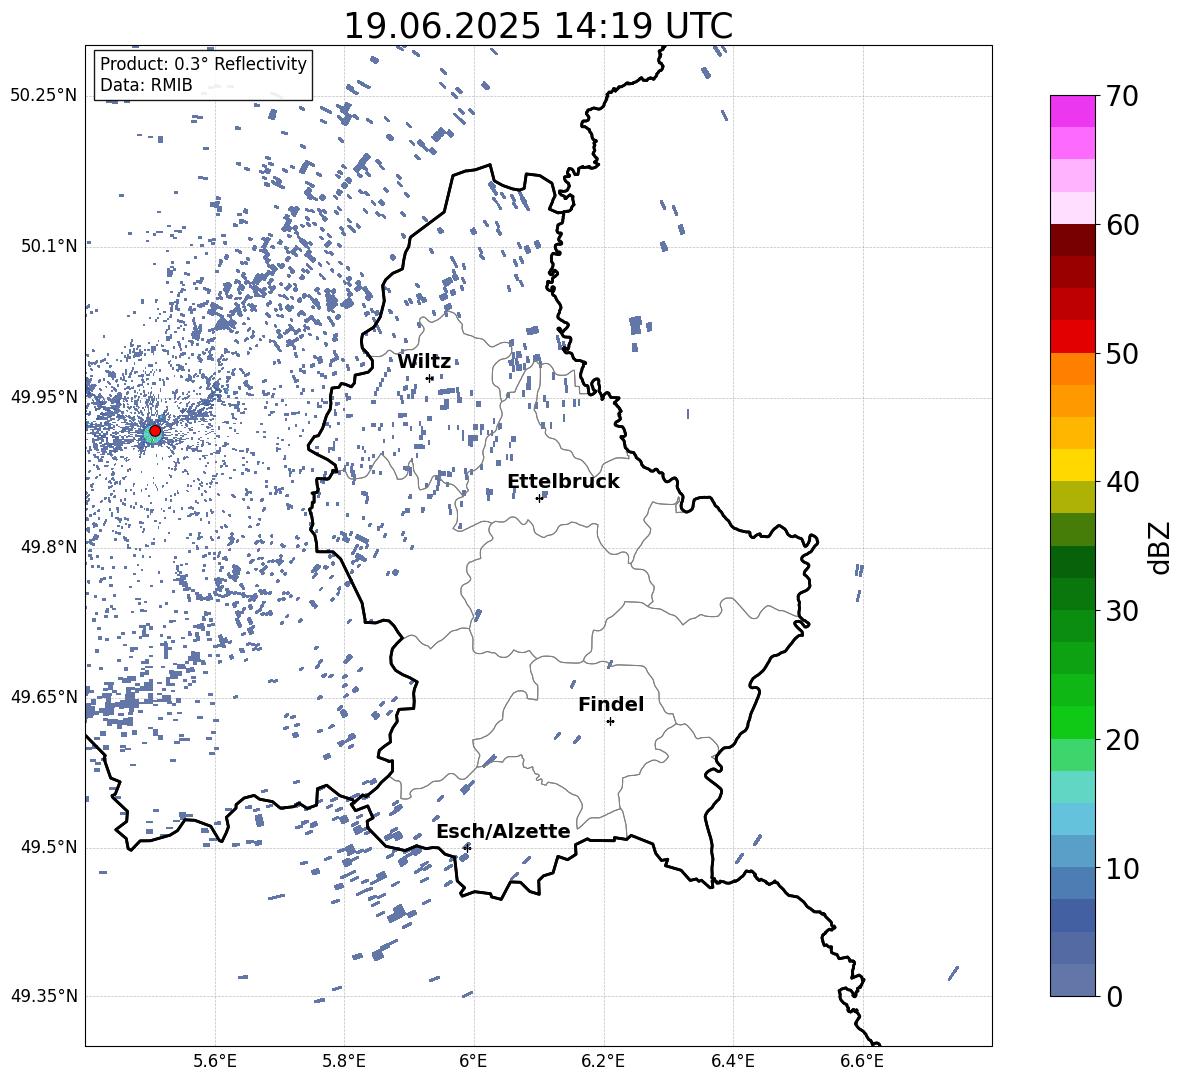Click the magenta top colorbar segment
This screenshot has height=1081, width=1184.
pos(1073,111)
